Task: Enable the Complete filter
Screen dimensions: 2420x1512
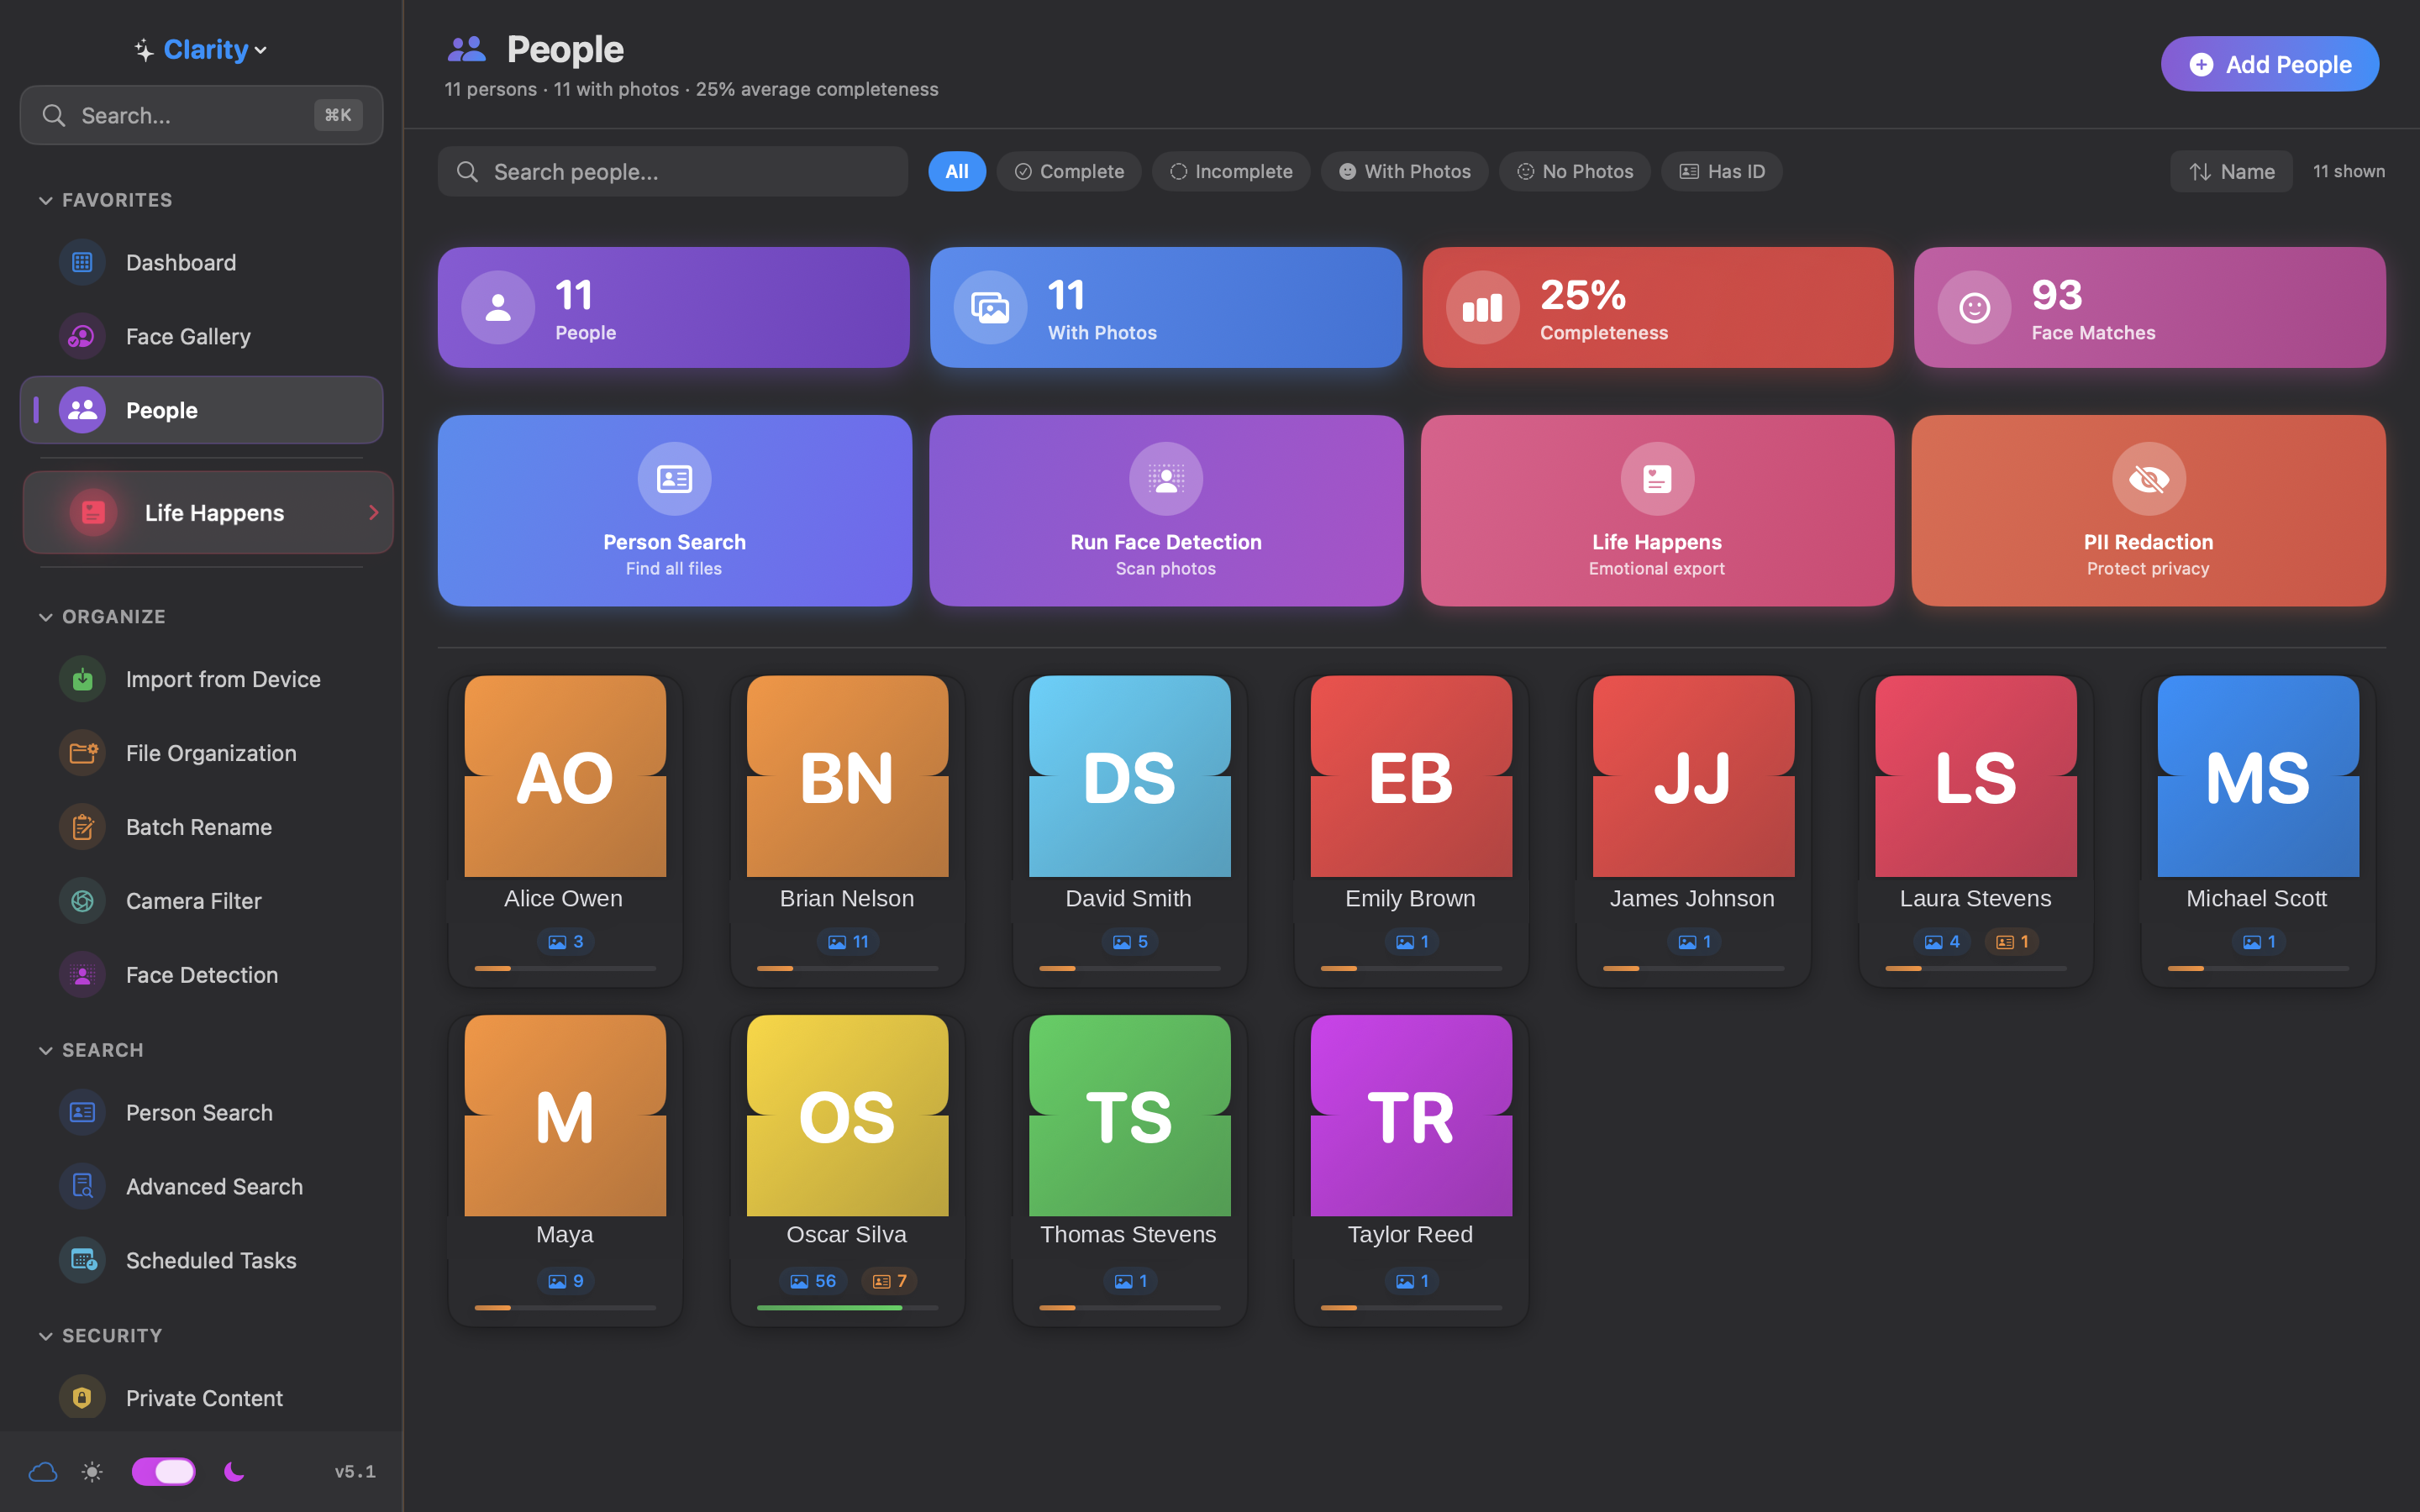Action: pos(1069,171)
